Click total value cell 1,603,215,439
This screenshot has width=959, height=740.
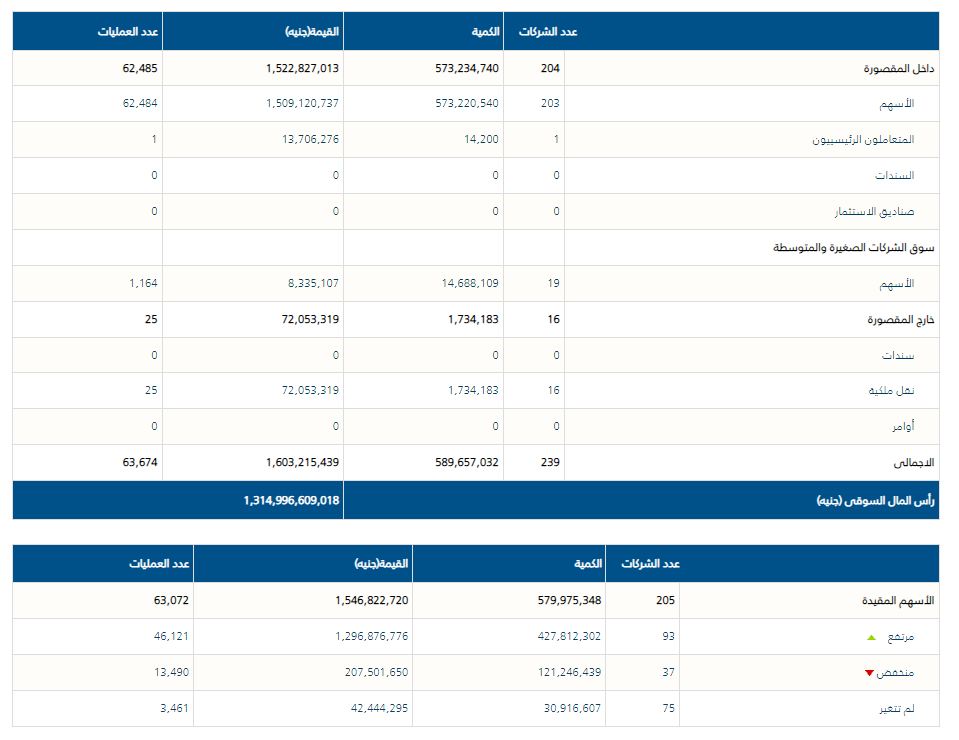(303, 463)
